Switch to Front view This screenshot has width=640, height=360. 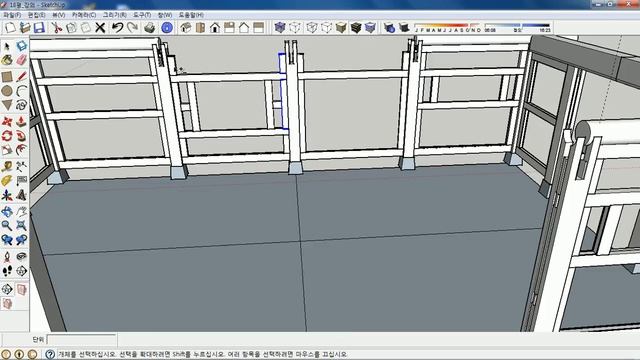tap(215, 28)
